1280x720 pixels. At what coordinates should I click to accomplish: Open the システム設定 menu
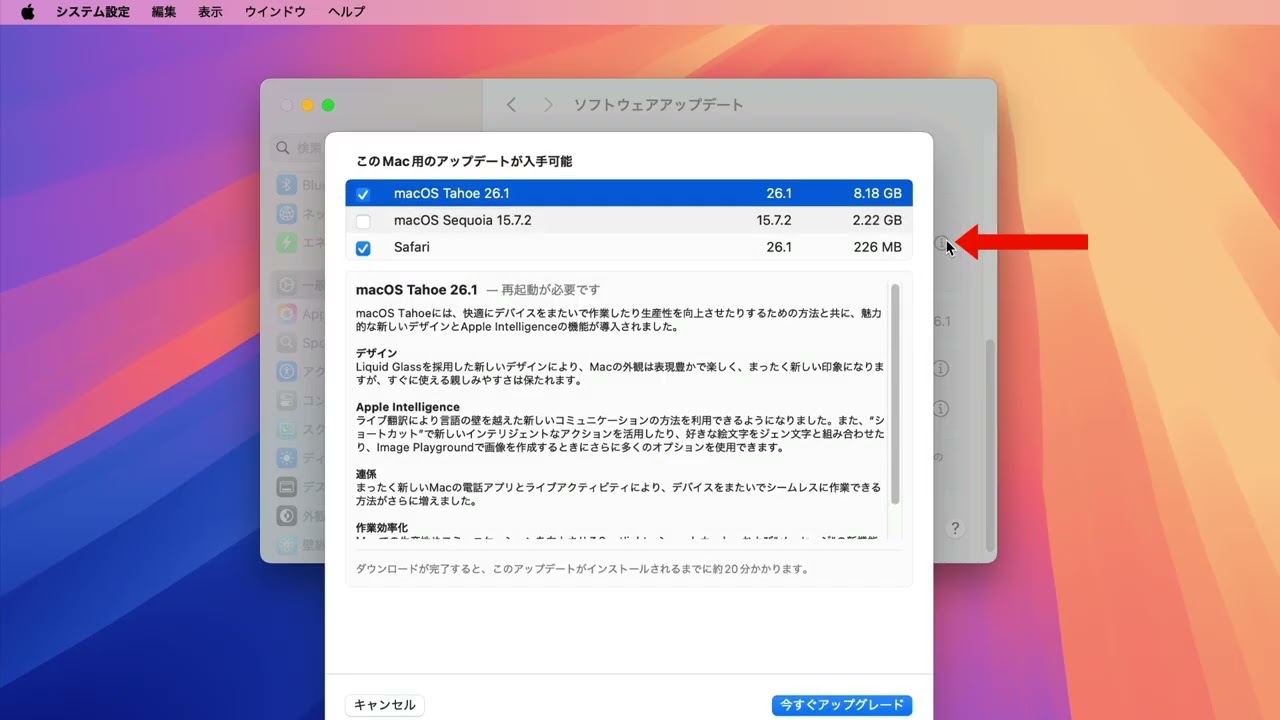click(93, 12)
